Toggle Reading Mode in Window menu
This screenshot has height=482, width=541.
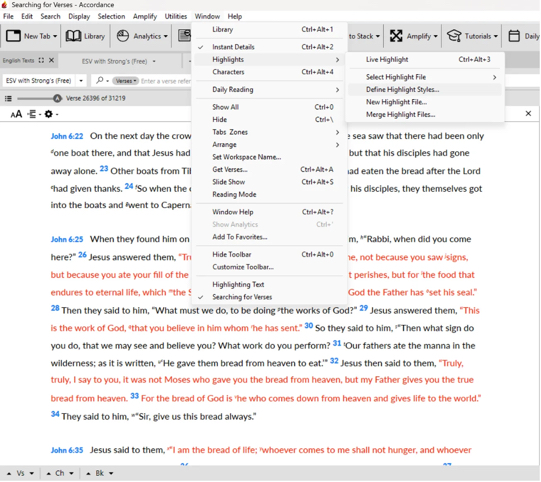coord(269,195)
